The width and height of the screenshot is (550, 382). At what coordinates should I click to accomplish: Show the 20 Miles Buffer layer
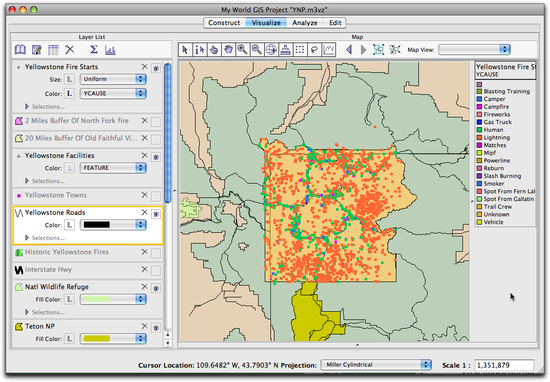pyautogui.click(x=156, y=139)
